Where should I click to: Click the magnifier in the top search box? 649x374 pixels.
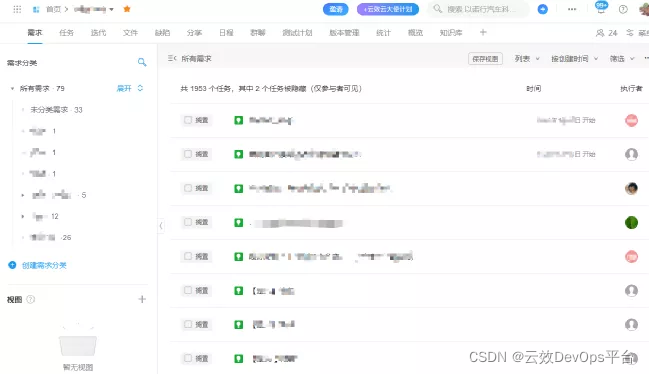point(437,9)
